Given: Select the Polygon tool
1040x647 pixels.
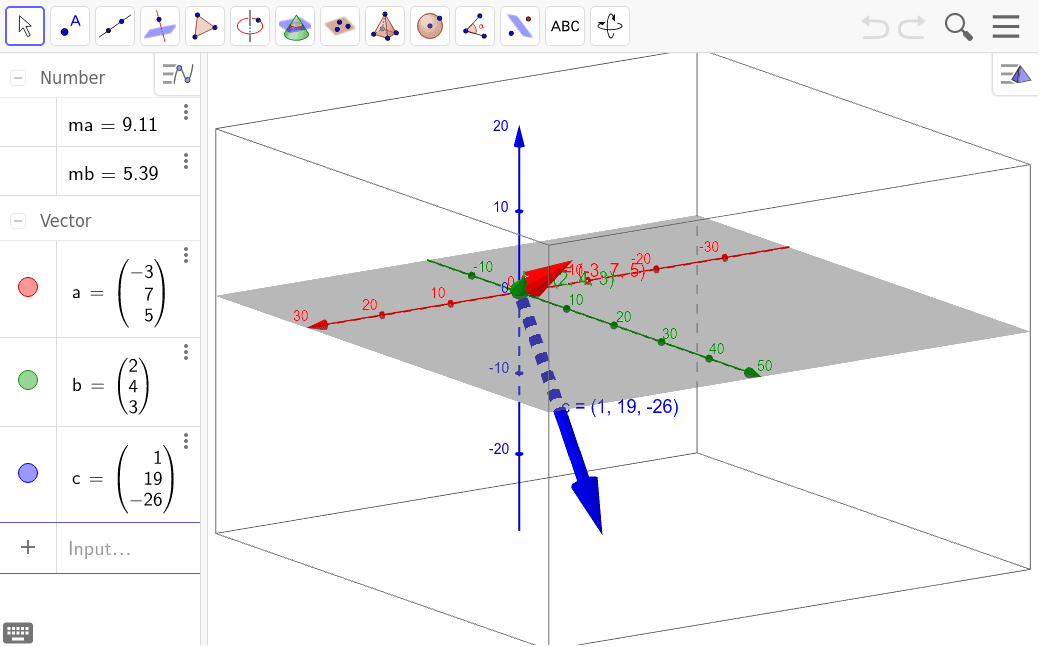Looking at the screenshot, I should click(205, 27).
